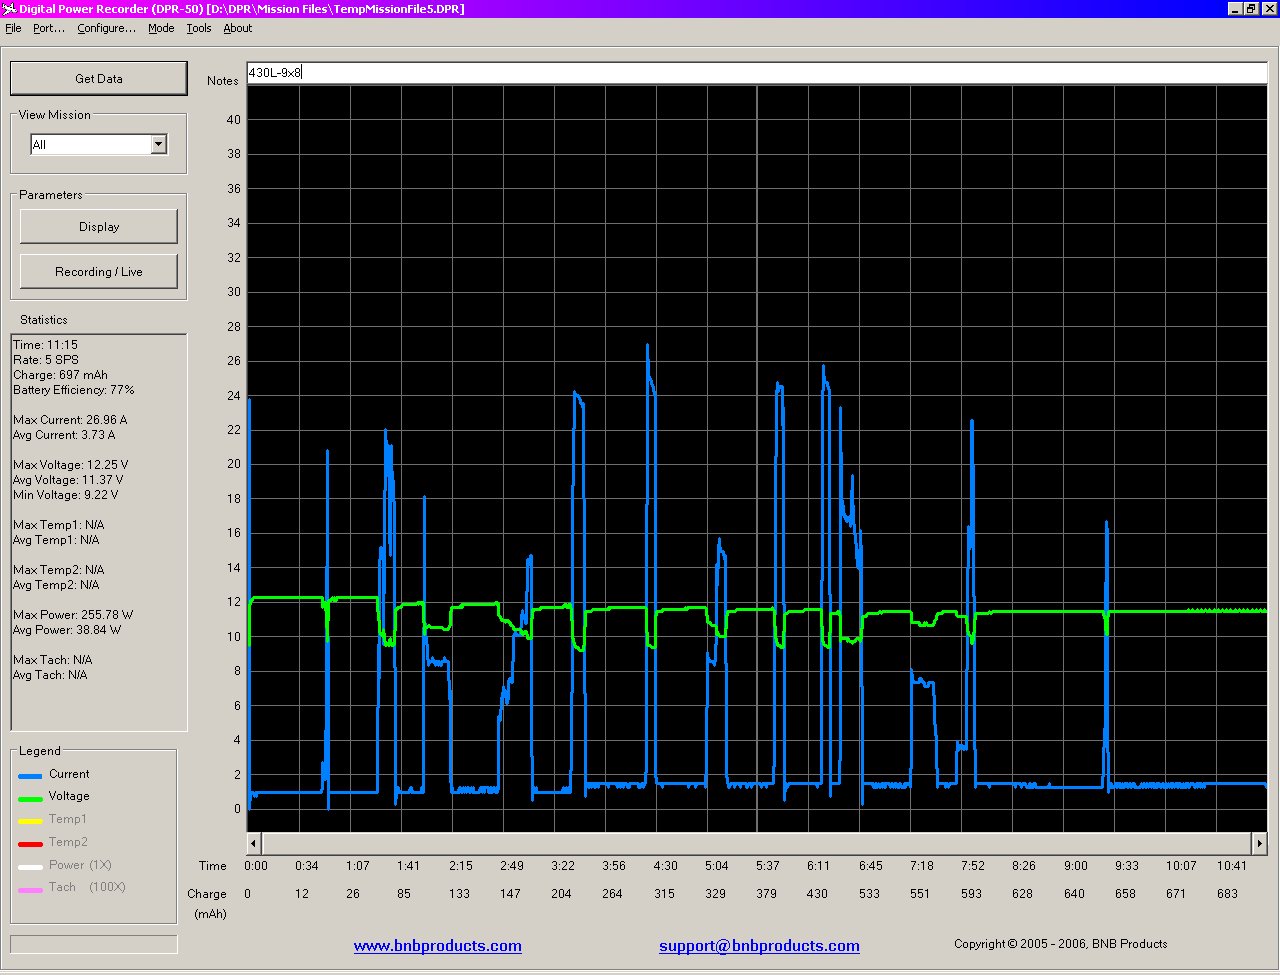Viewport: 1280px width, 975px height.
Task: Click the 'Min Voltage: 9.22 V' statistic
Action: click(x=66, y=495)
